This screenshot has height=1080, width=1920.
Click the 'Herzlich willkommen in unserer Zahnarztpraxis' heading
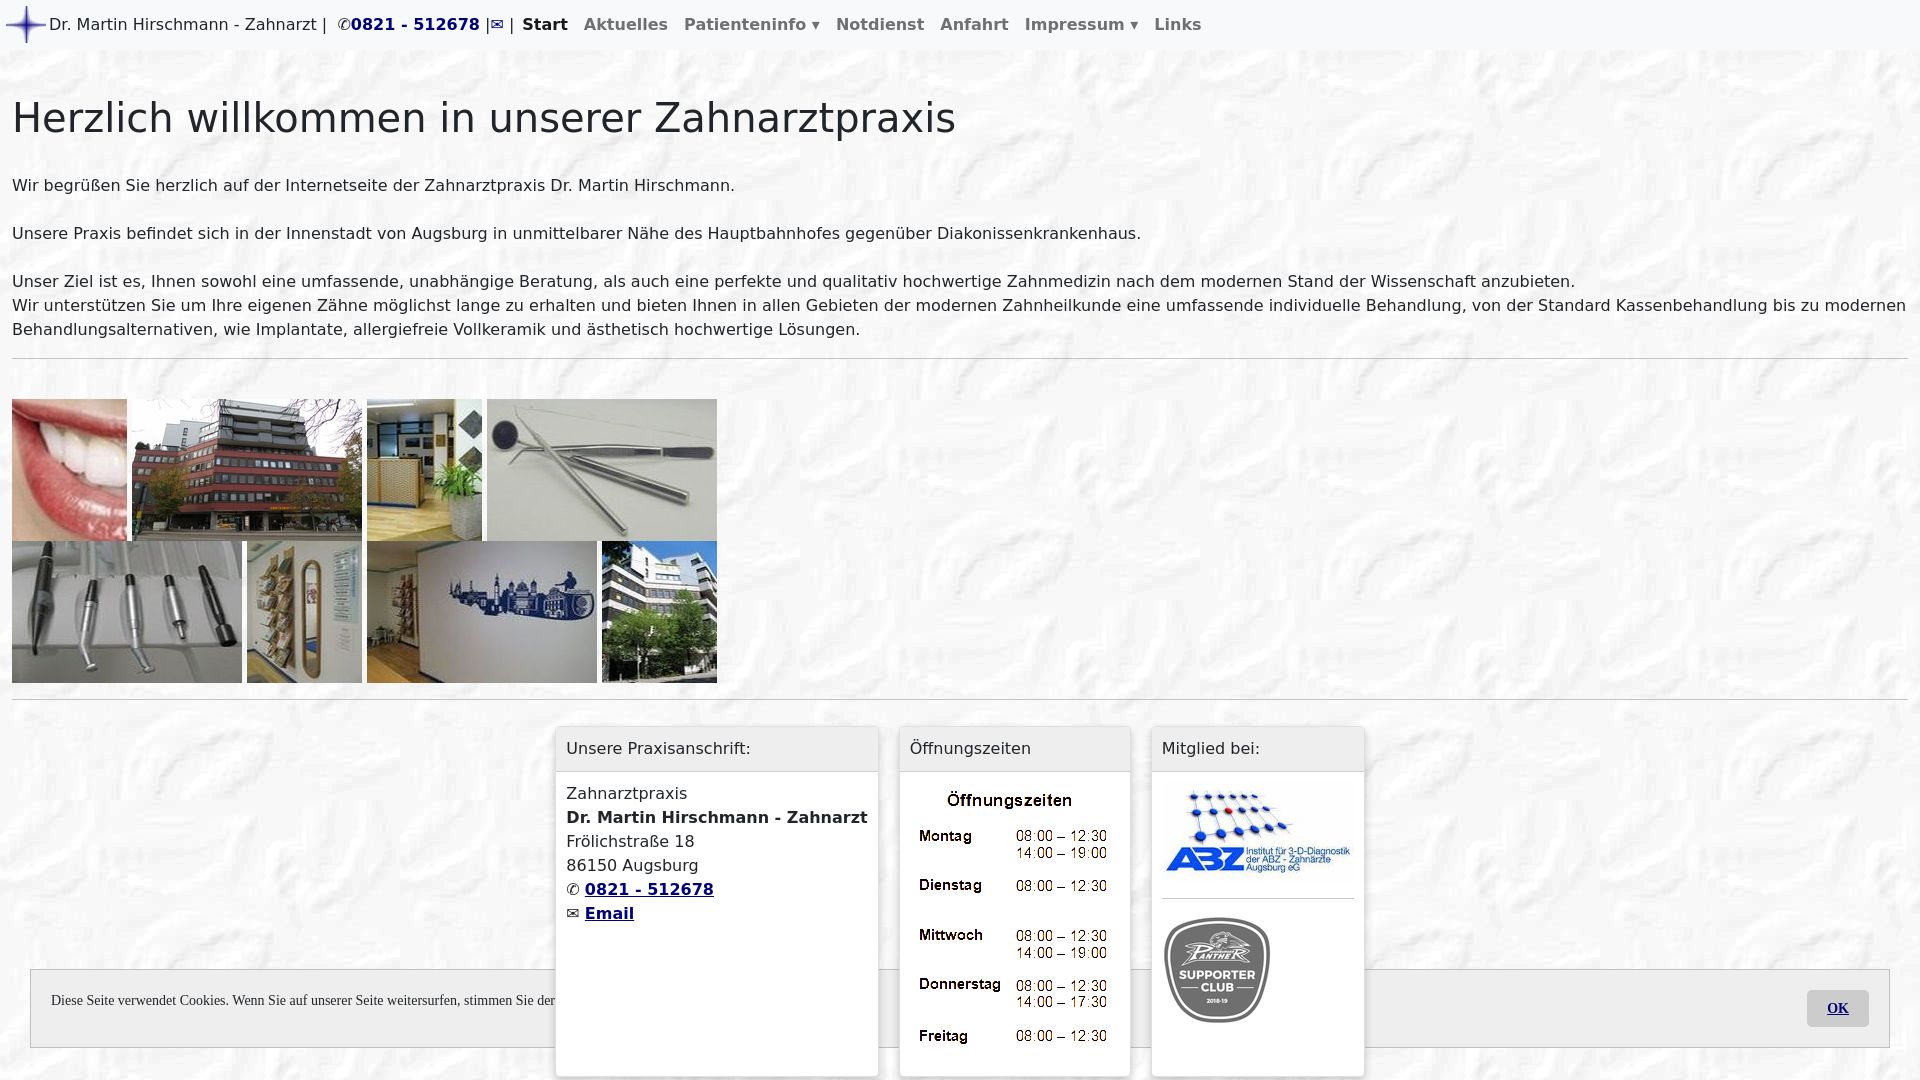click(x=484, y=118)
